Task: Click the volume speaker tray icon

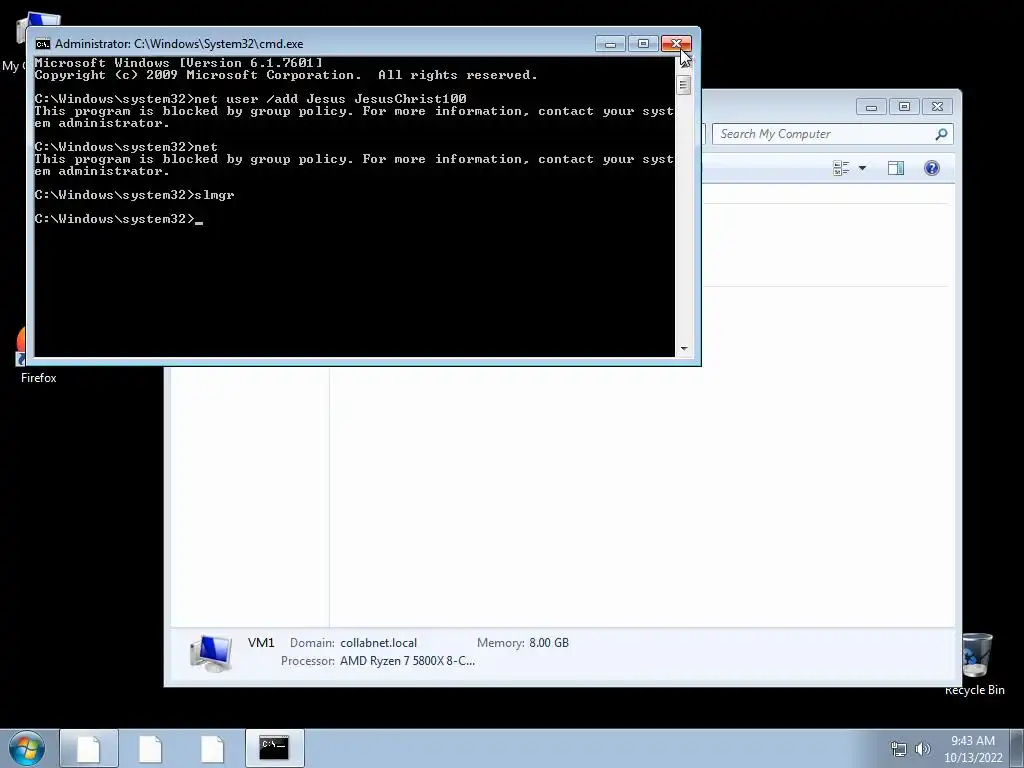Action: click(x=923, y=749)
